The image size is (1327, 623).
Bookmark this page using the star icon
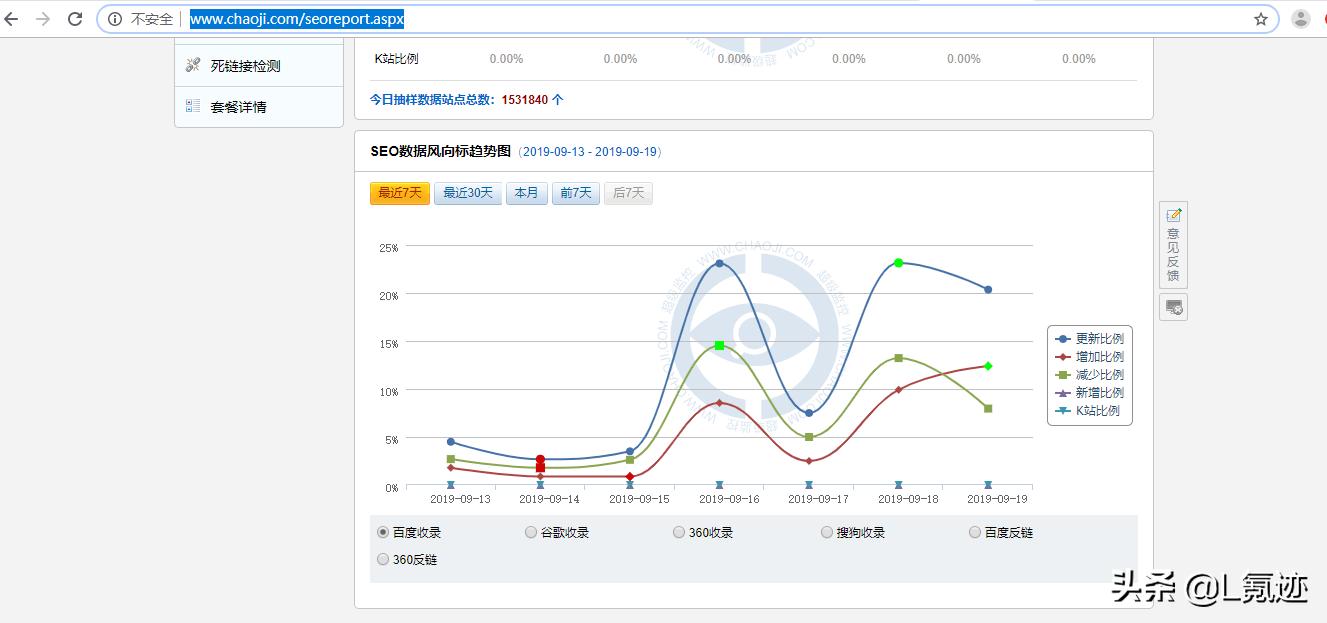tap(1262, 18)
